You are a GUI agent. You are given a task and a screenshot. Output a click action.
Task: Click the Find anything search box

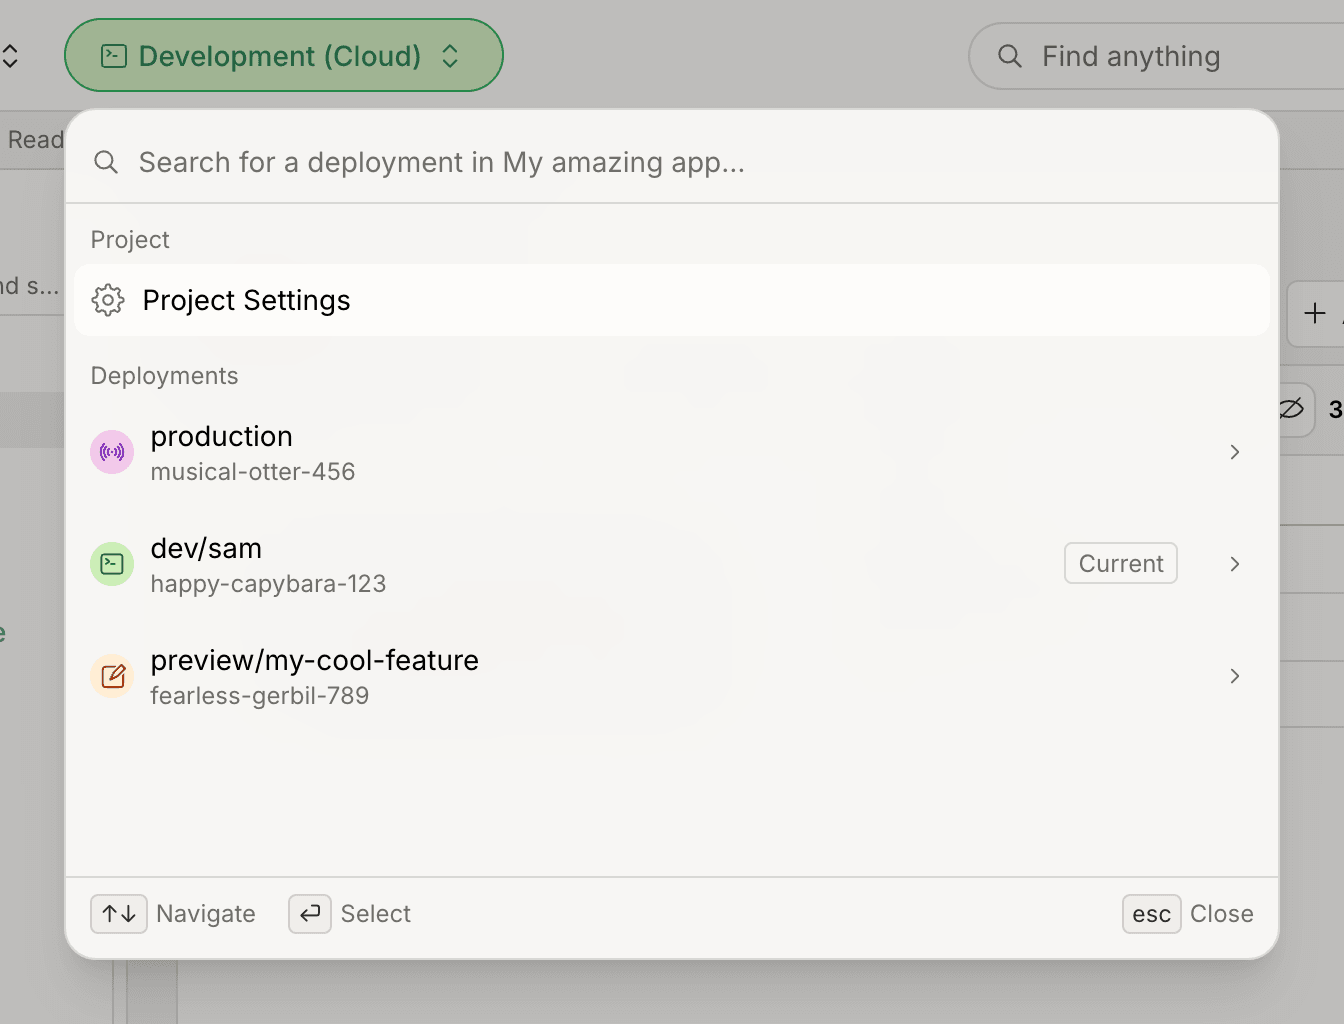pos(1156,56)
